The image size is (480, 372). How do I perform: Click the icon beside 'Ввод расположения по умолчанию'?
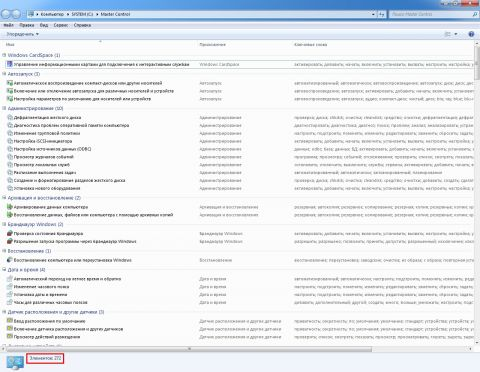point(10,321)
